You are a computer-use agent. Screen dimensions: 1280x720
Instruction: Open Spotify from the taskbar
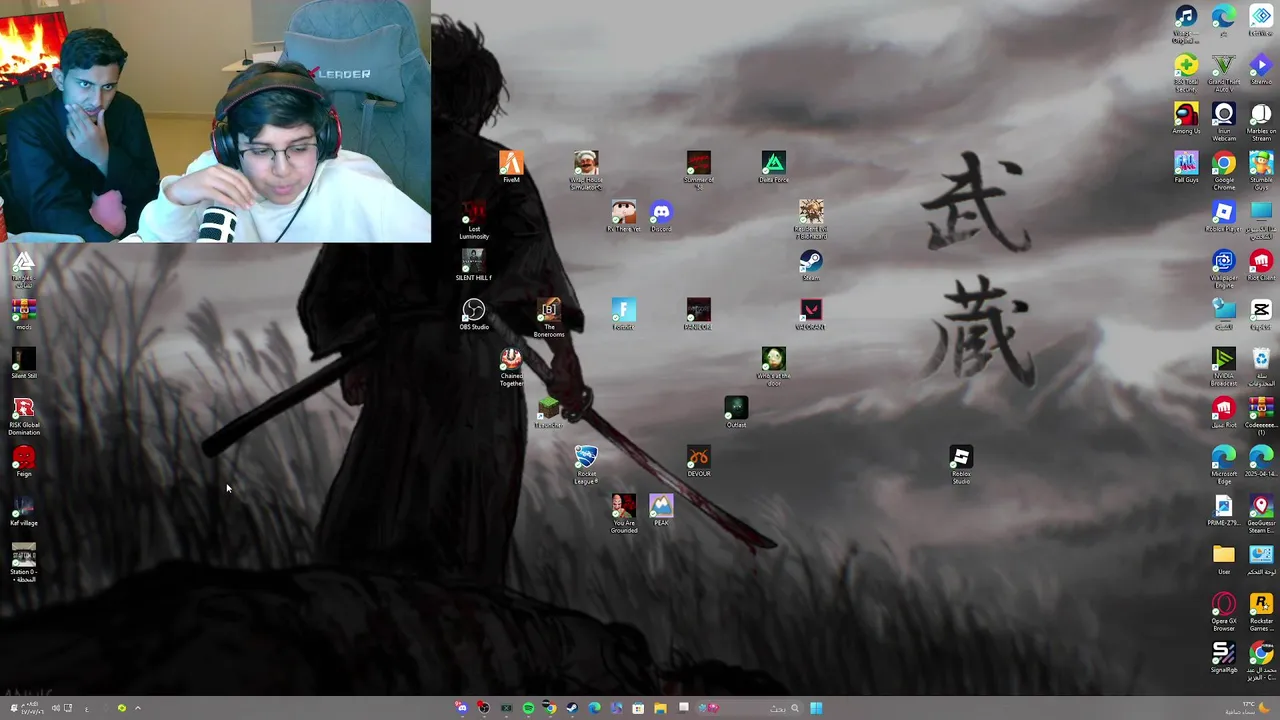(x=528, y=708)
